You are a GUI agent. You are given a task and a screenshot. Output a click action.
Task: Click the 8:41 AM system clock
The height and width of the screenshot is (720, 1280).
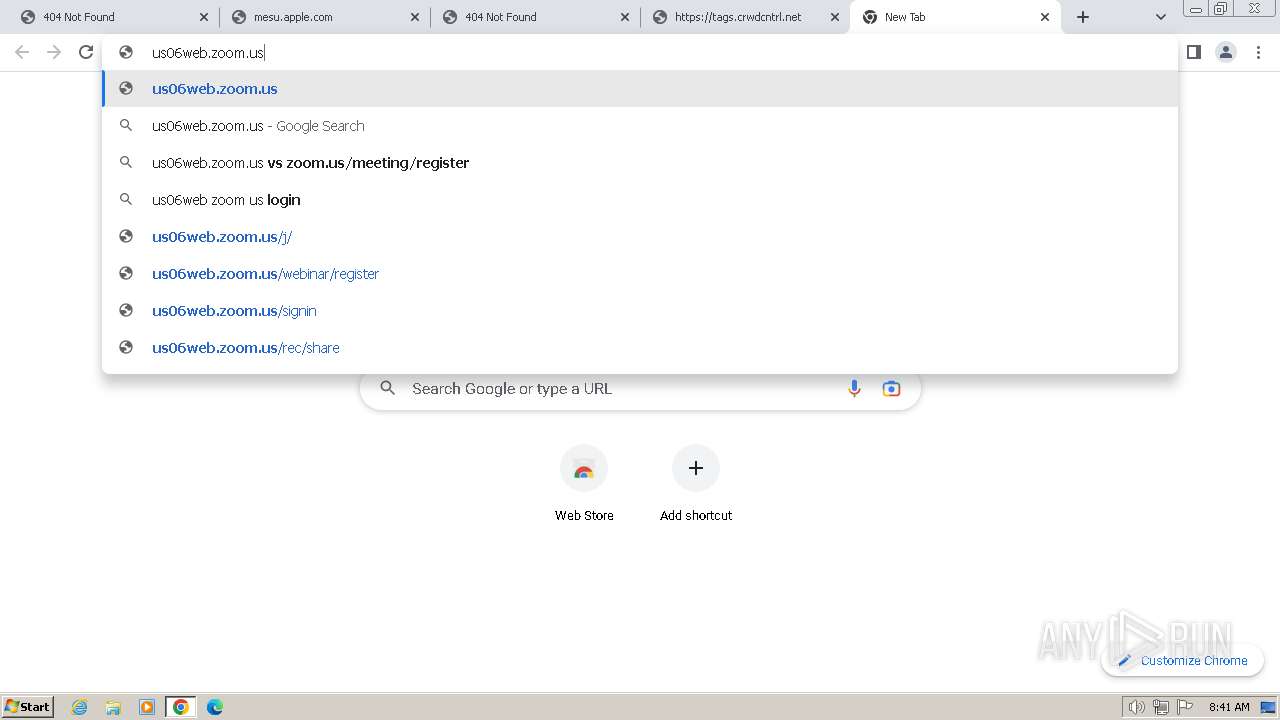point(1229,707)
